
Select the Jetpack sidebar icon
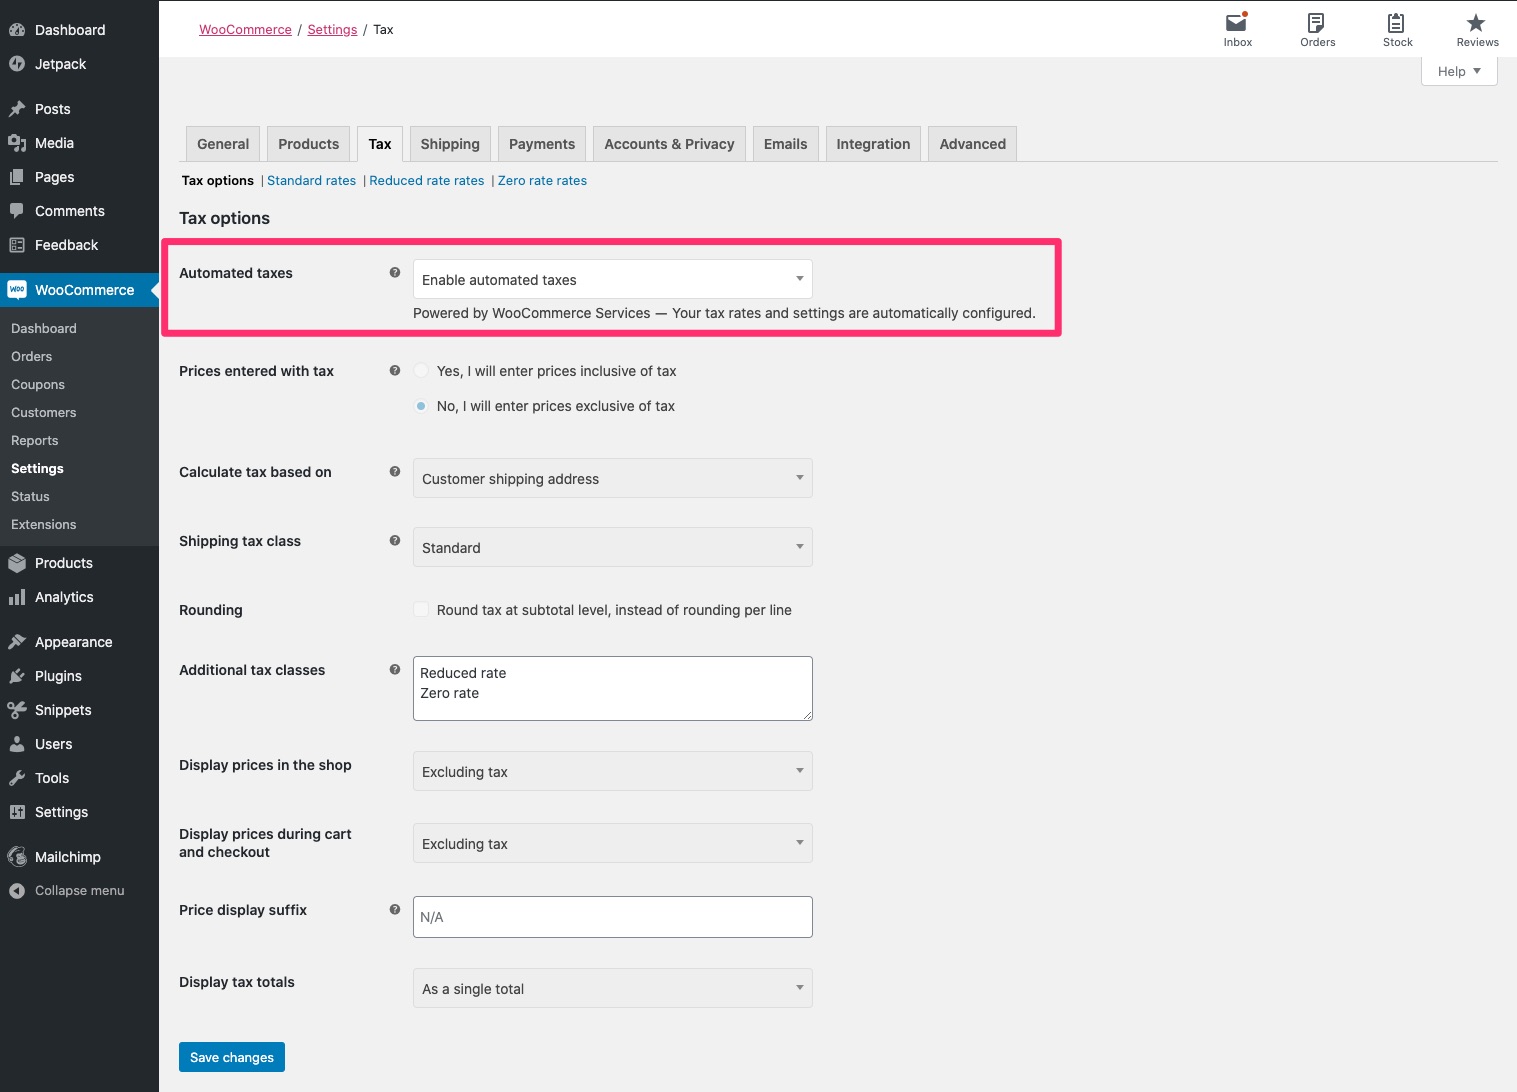[18, 63]
